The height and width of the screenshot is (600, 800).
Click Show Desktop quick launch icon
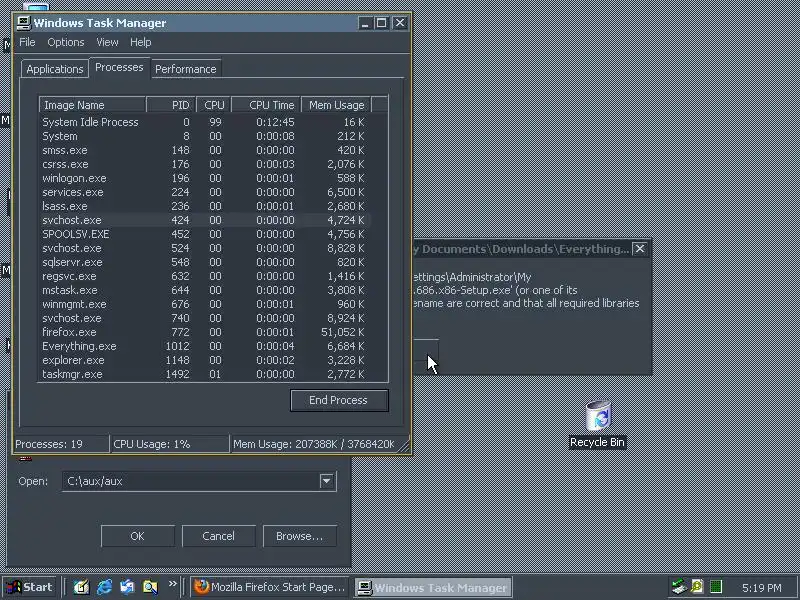coord(81,587)
